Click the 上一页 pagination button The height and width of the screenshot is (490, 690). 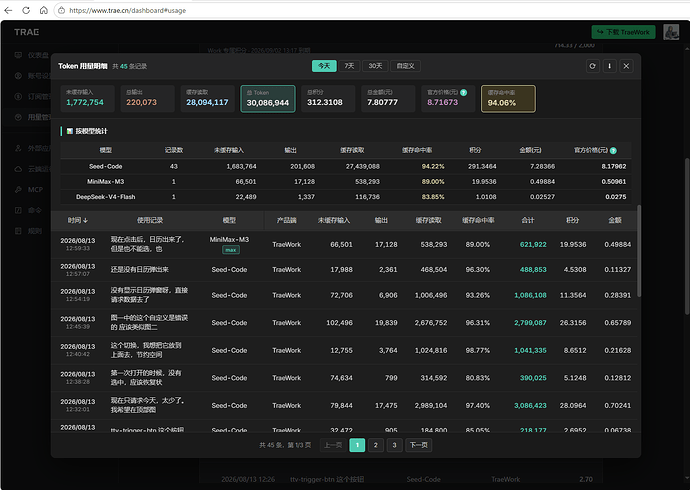[333, 445]
